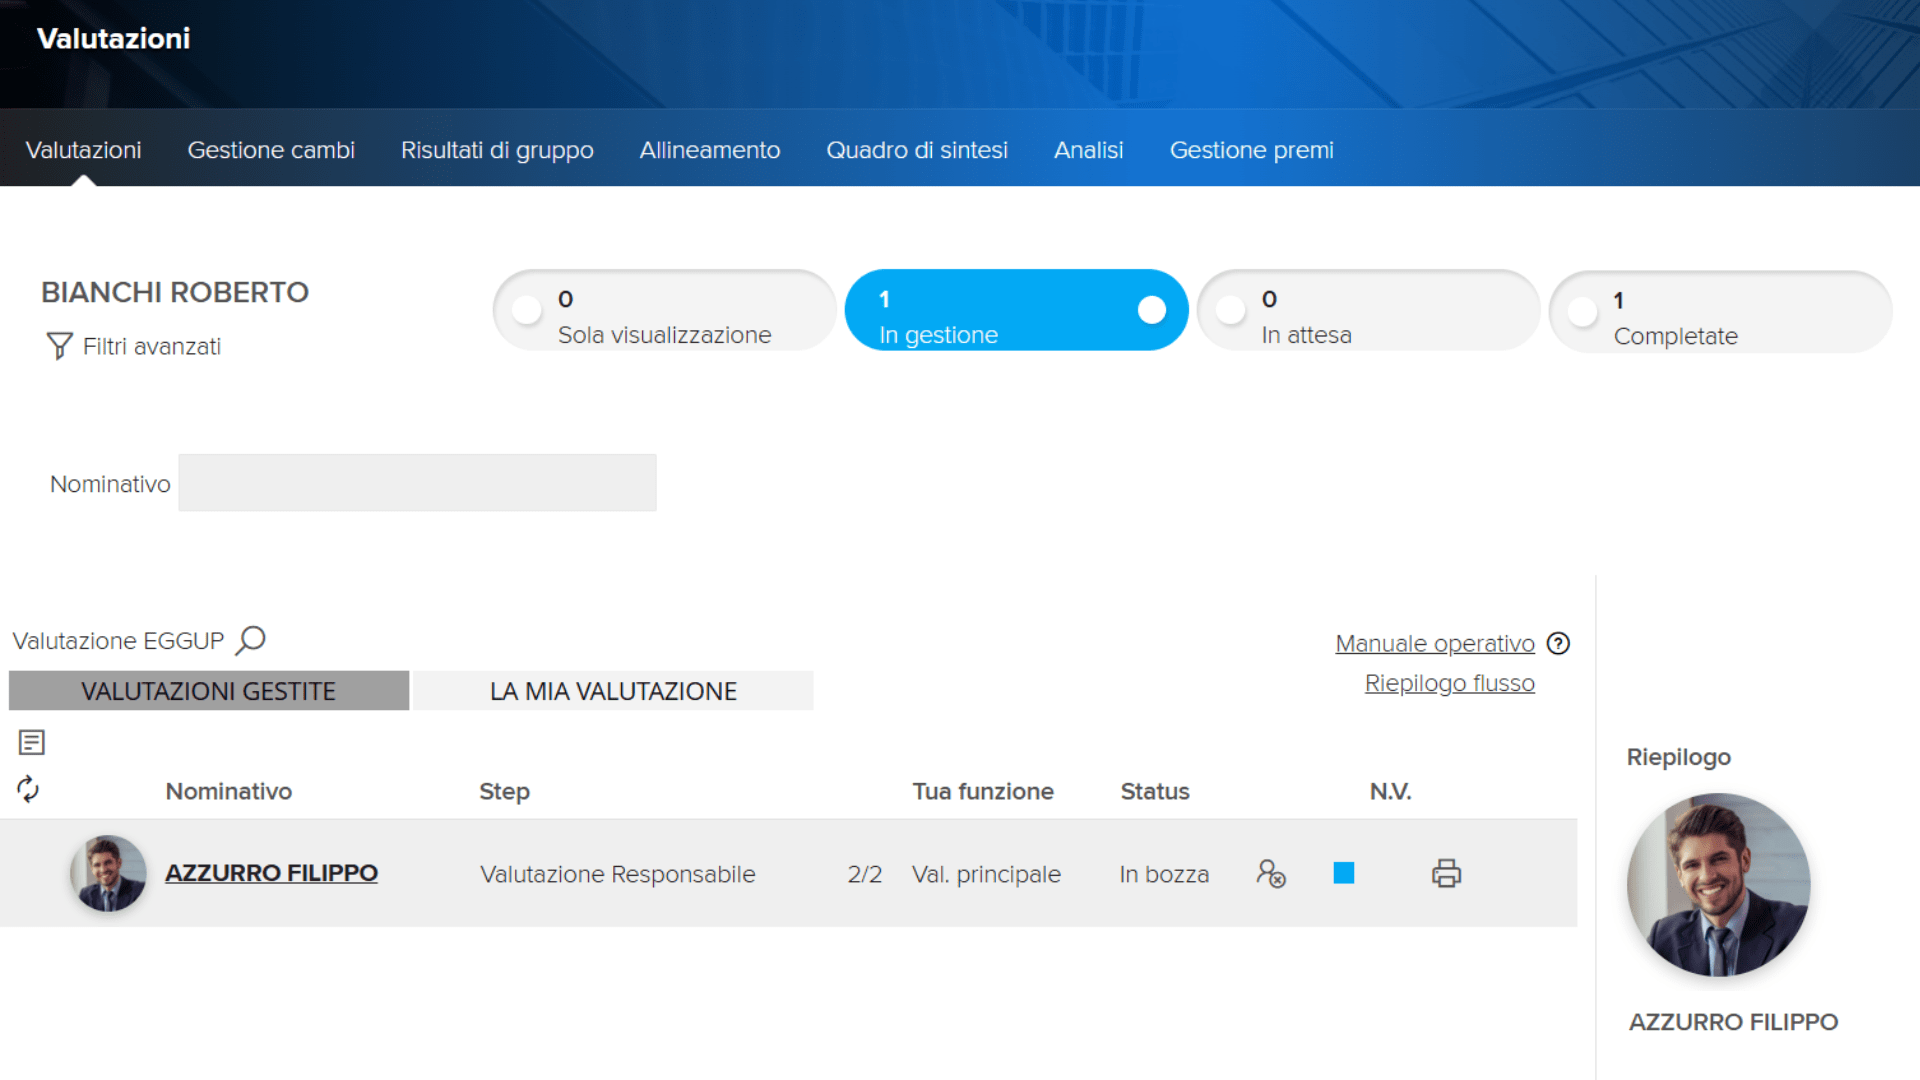Switch to the Allineamento tab
1920x1080 pixels.
pyautogui.click(x=710, y=150)
